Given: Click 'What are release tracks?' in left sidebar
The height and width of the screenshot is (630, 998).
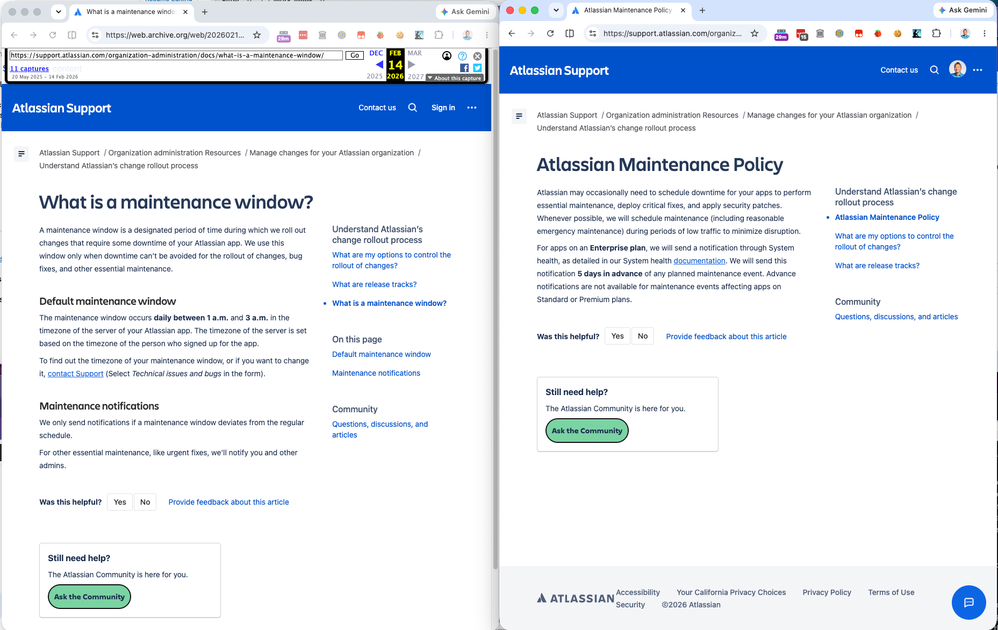Looking at the screenshot, I should [374, 284].
